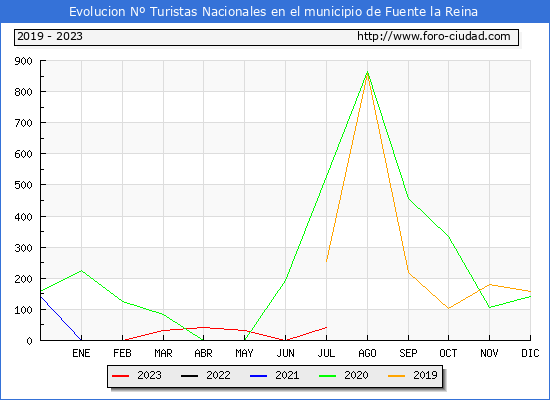This screenshot has height=400, width=550.
Task: Open the http://www.foro-ciudad.com link text
Action: coord(434,36)
